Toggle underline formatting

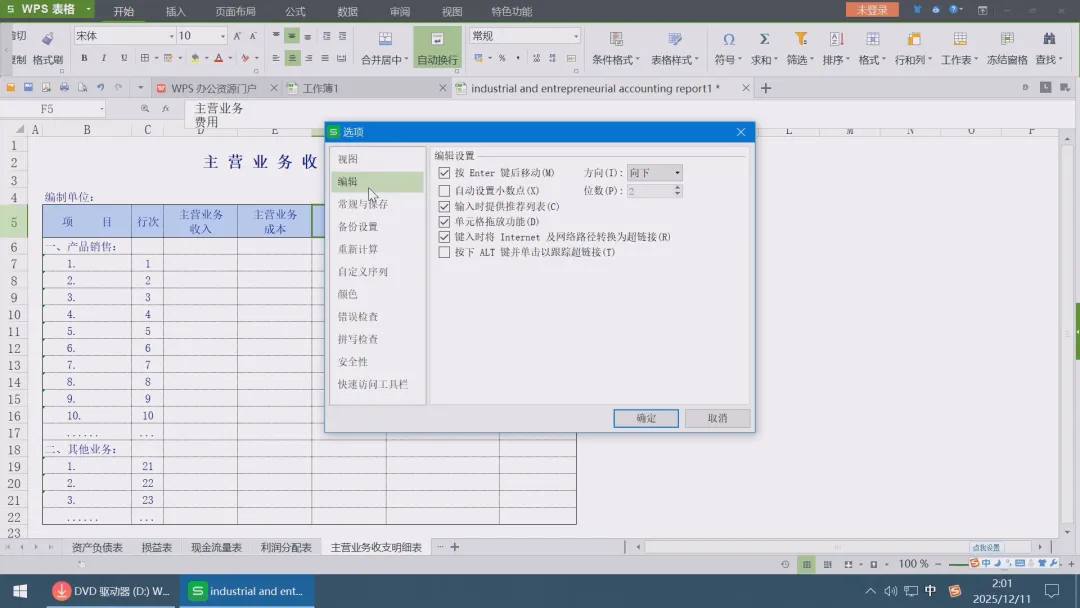pos(124,59)
